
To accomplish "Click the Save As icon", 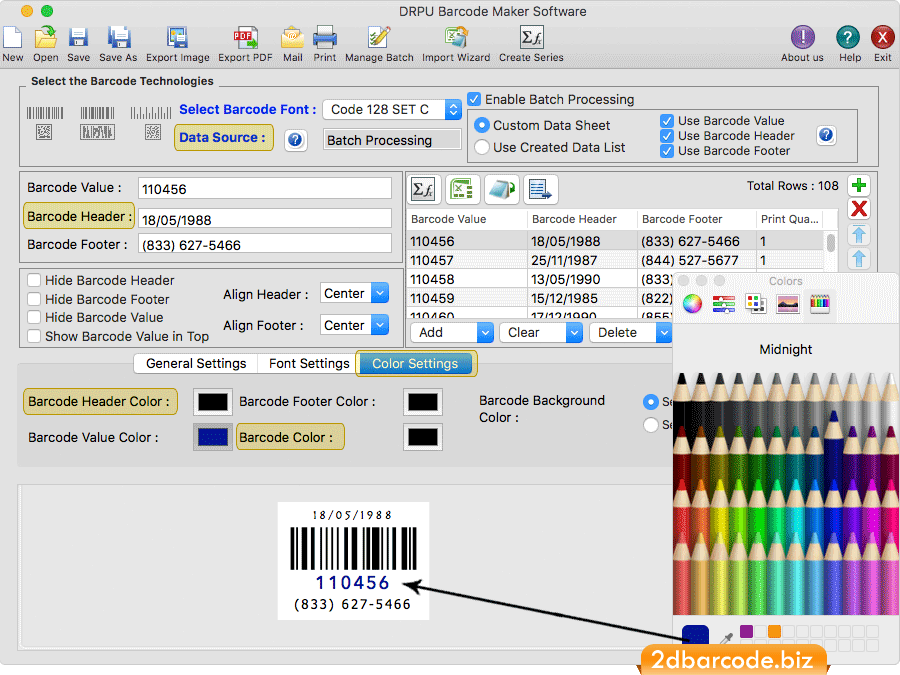I will pyautogui.click(x=118, y=38).
